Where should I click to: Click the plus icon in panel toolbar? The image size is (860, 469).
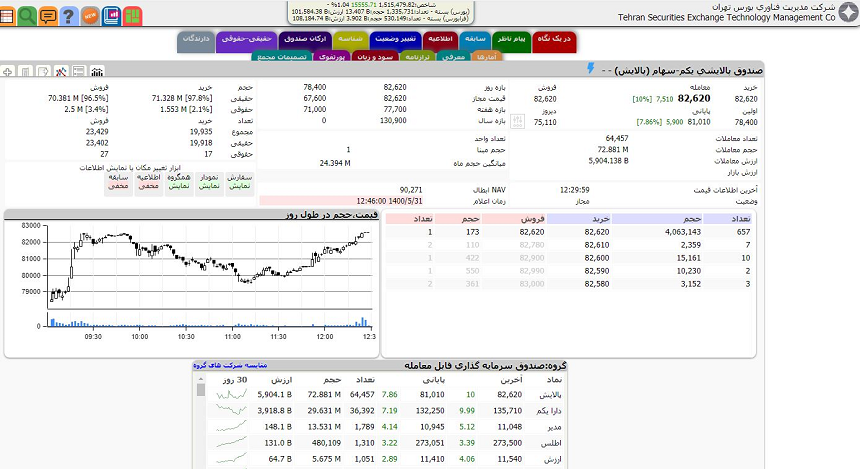(x=8, y=72)
